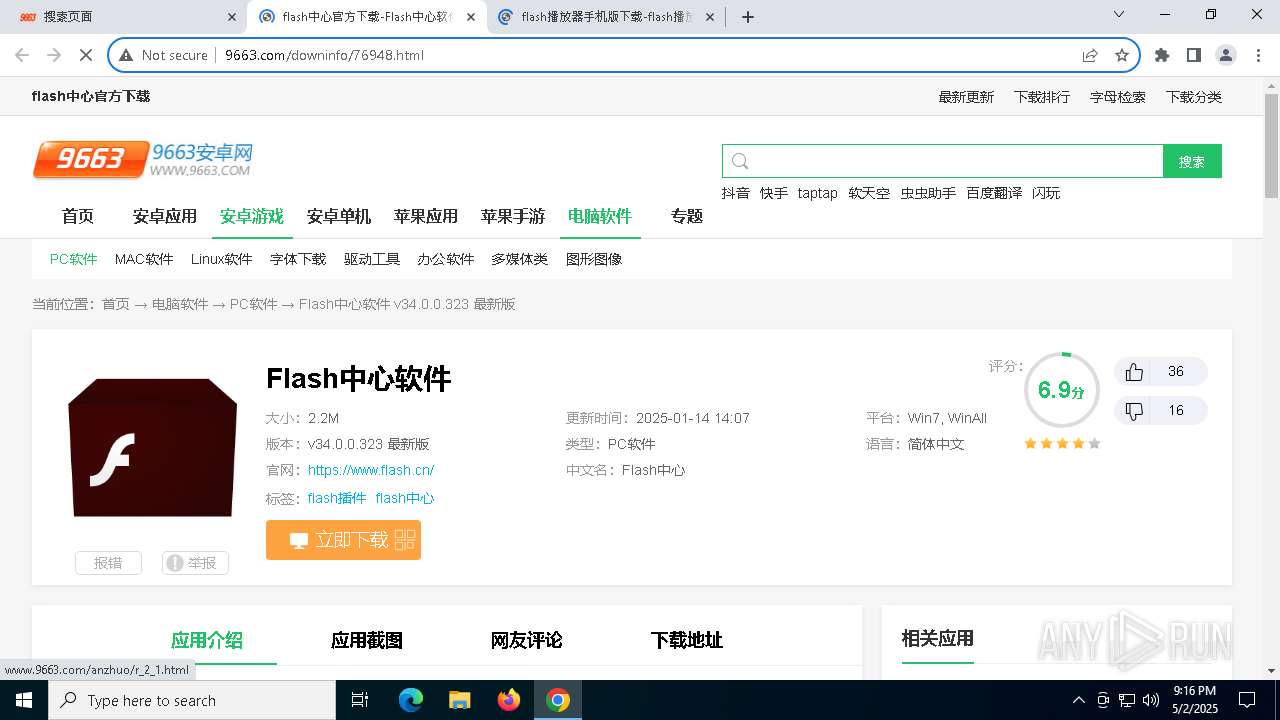
Task: Show hidden tray icons chevron
Action: [x=1078, y=700]
